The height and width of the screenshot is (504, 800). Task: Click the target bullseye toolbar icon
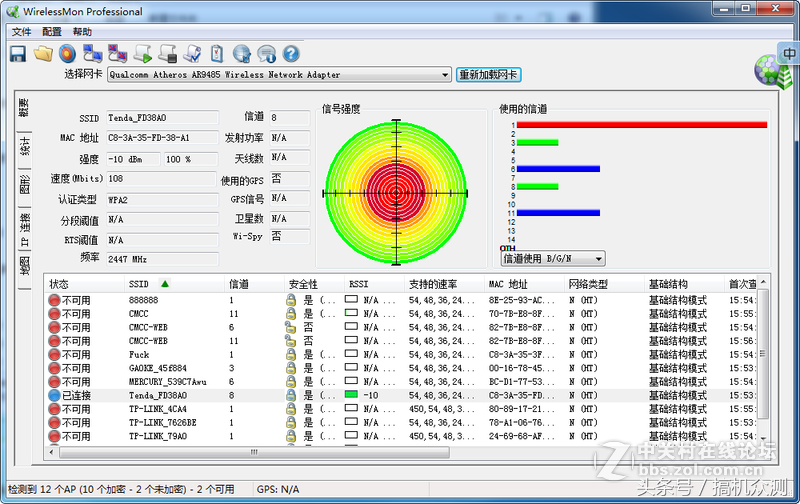pos(67,54)
